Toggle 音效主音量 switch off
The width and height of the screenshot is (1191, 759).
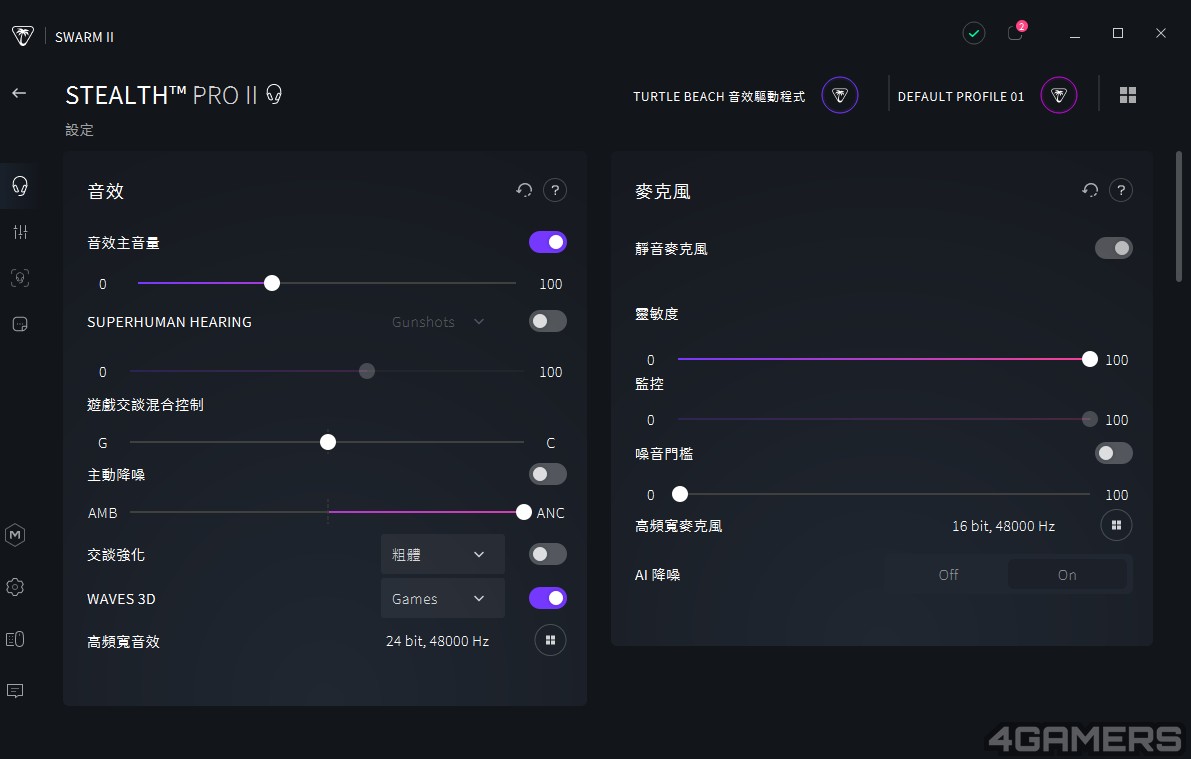tap(548, 242)
